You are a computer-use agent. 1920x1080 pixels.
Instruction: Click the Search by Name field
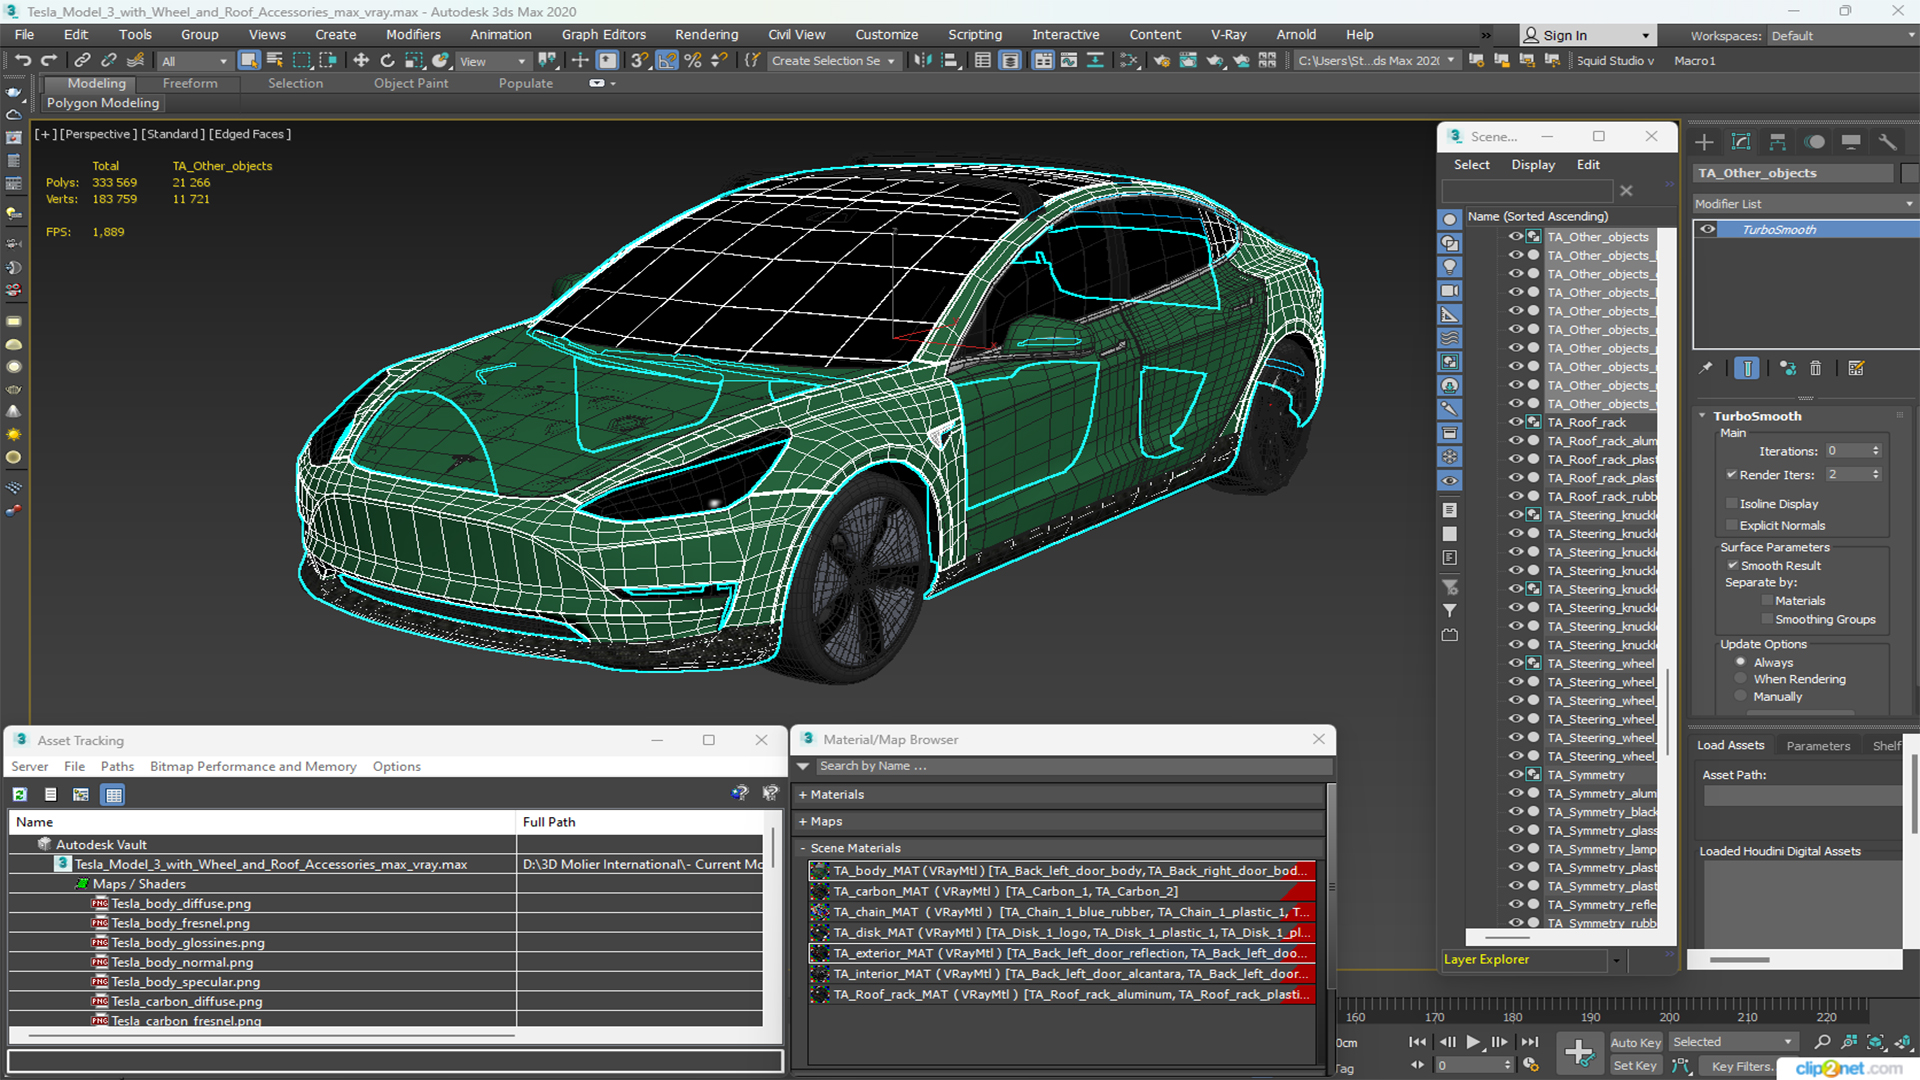coord(1074,766)
